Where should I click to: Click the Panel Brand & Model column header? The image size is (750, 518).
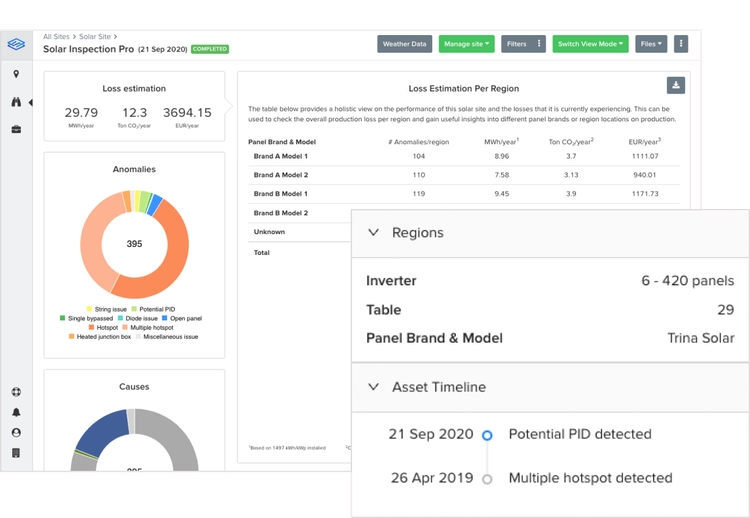[x=282, y=142]
